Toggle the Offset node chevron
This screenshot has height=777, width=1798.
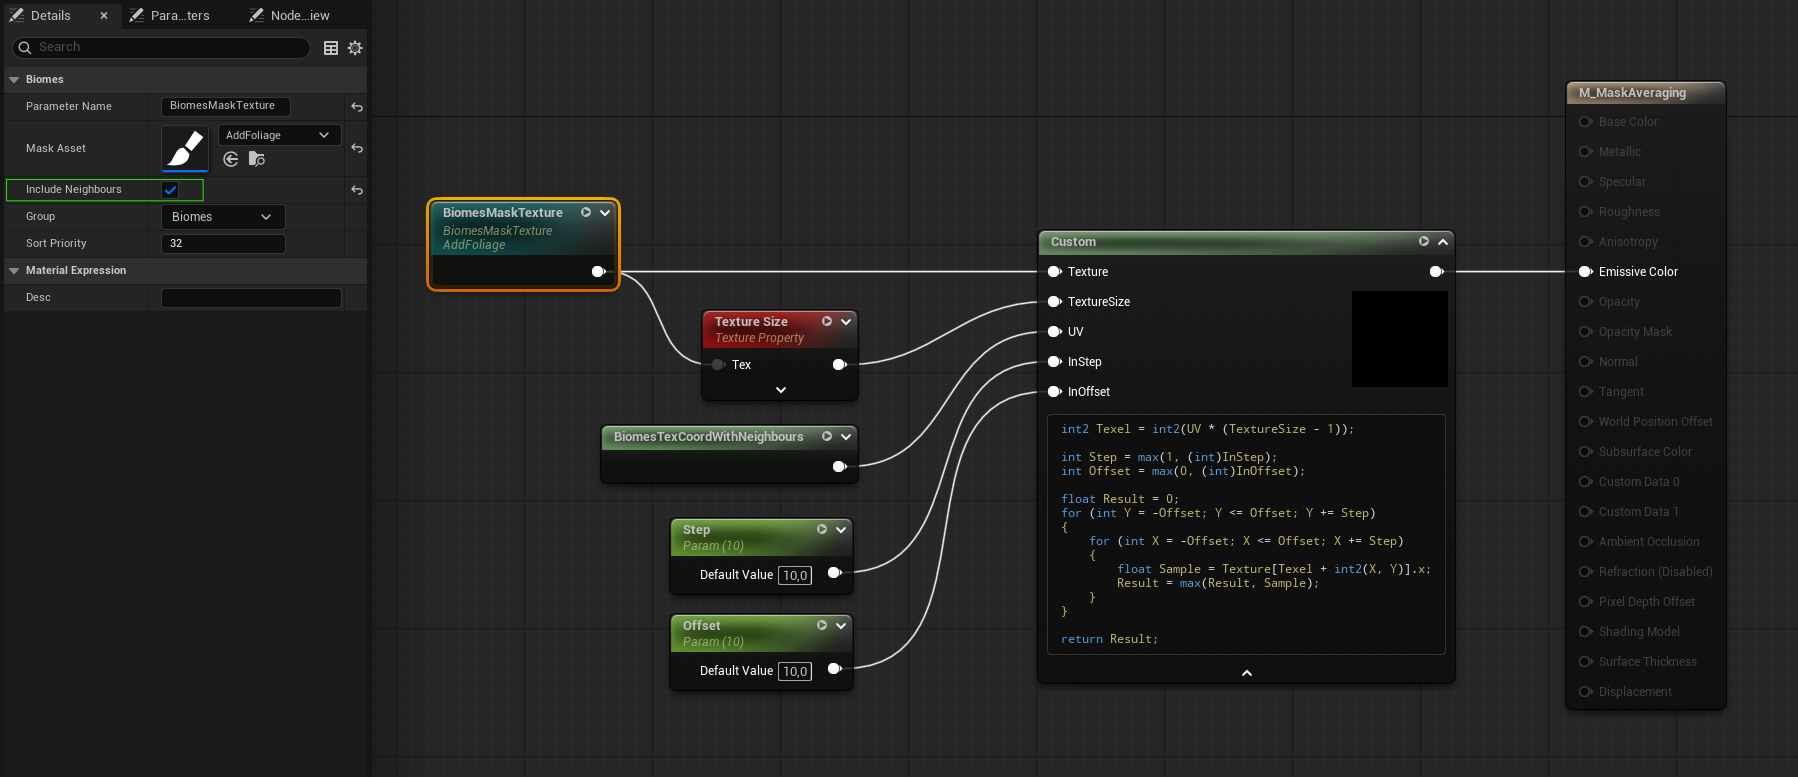pos(841,625)
